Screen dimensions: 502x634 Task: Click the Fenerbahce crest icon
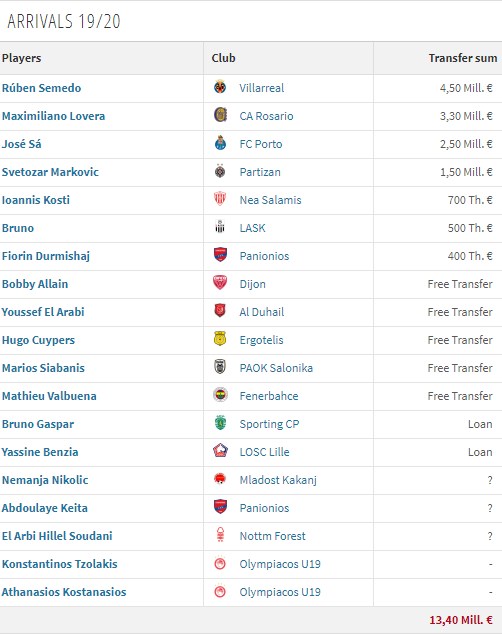[x=220, y=395]
